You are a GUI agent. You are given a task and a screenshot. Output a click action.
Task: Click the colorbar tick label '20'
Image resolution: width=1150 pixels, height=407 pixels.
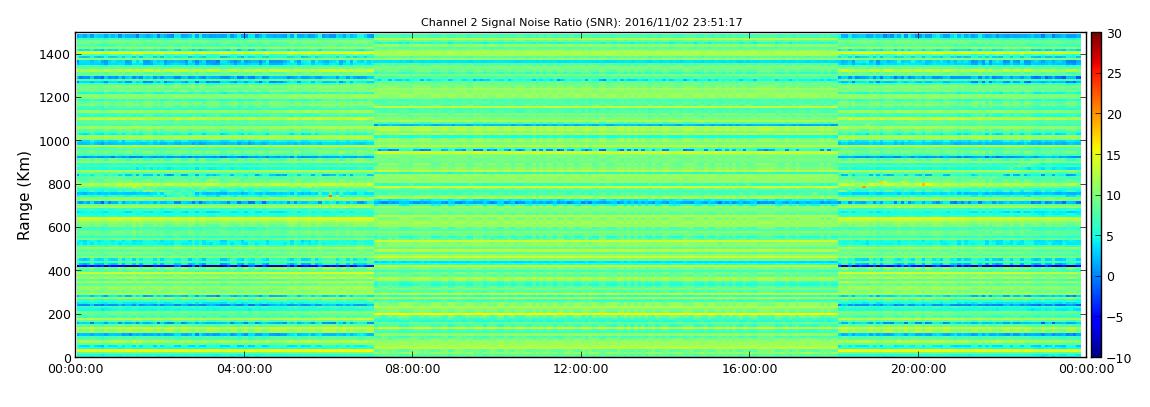(x=1114, y=114)
